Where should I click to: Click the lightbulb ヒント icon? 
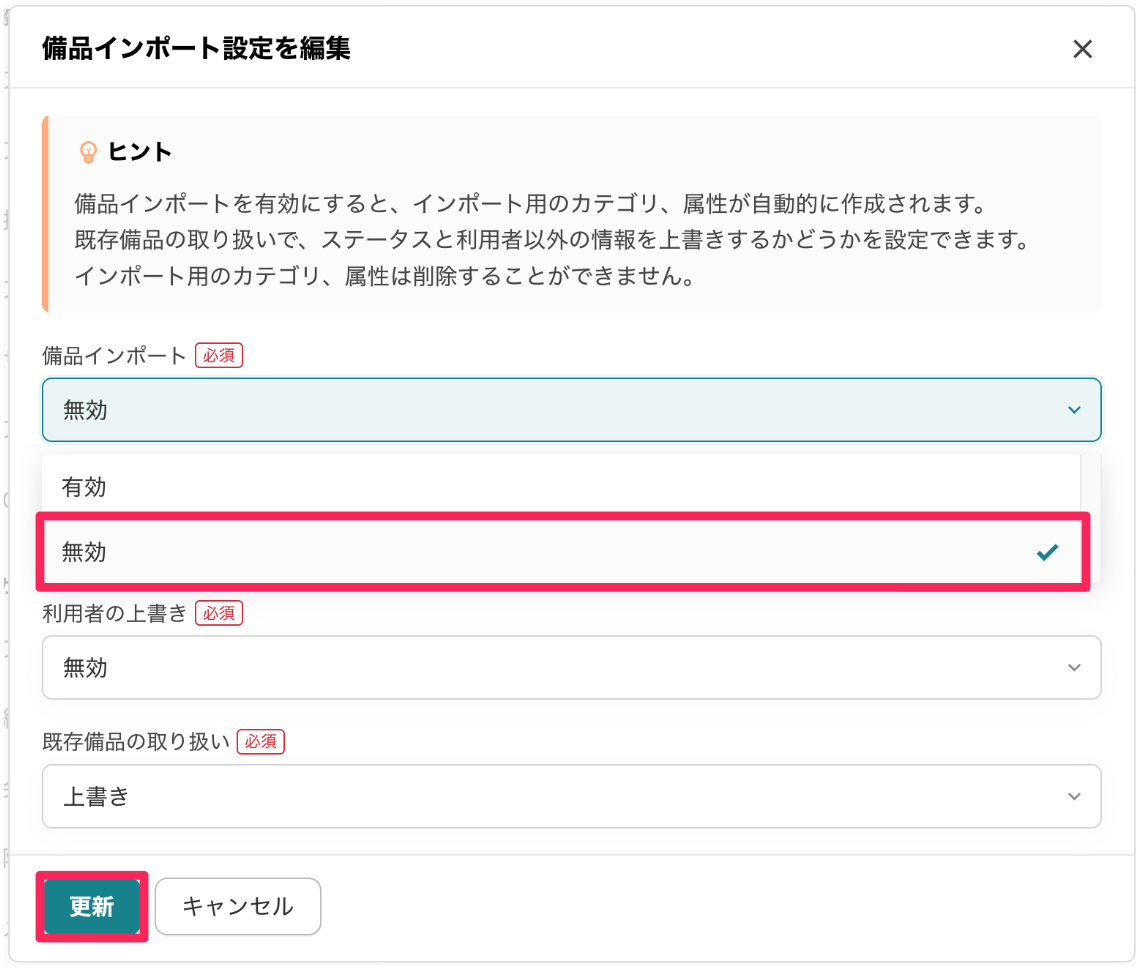pos(88,152)
